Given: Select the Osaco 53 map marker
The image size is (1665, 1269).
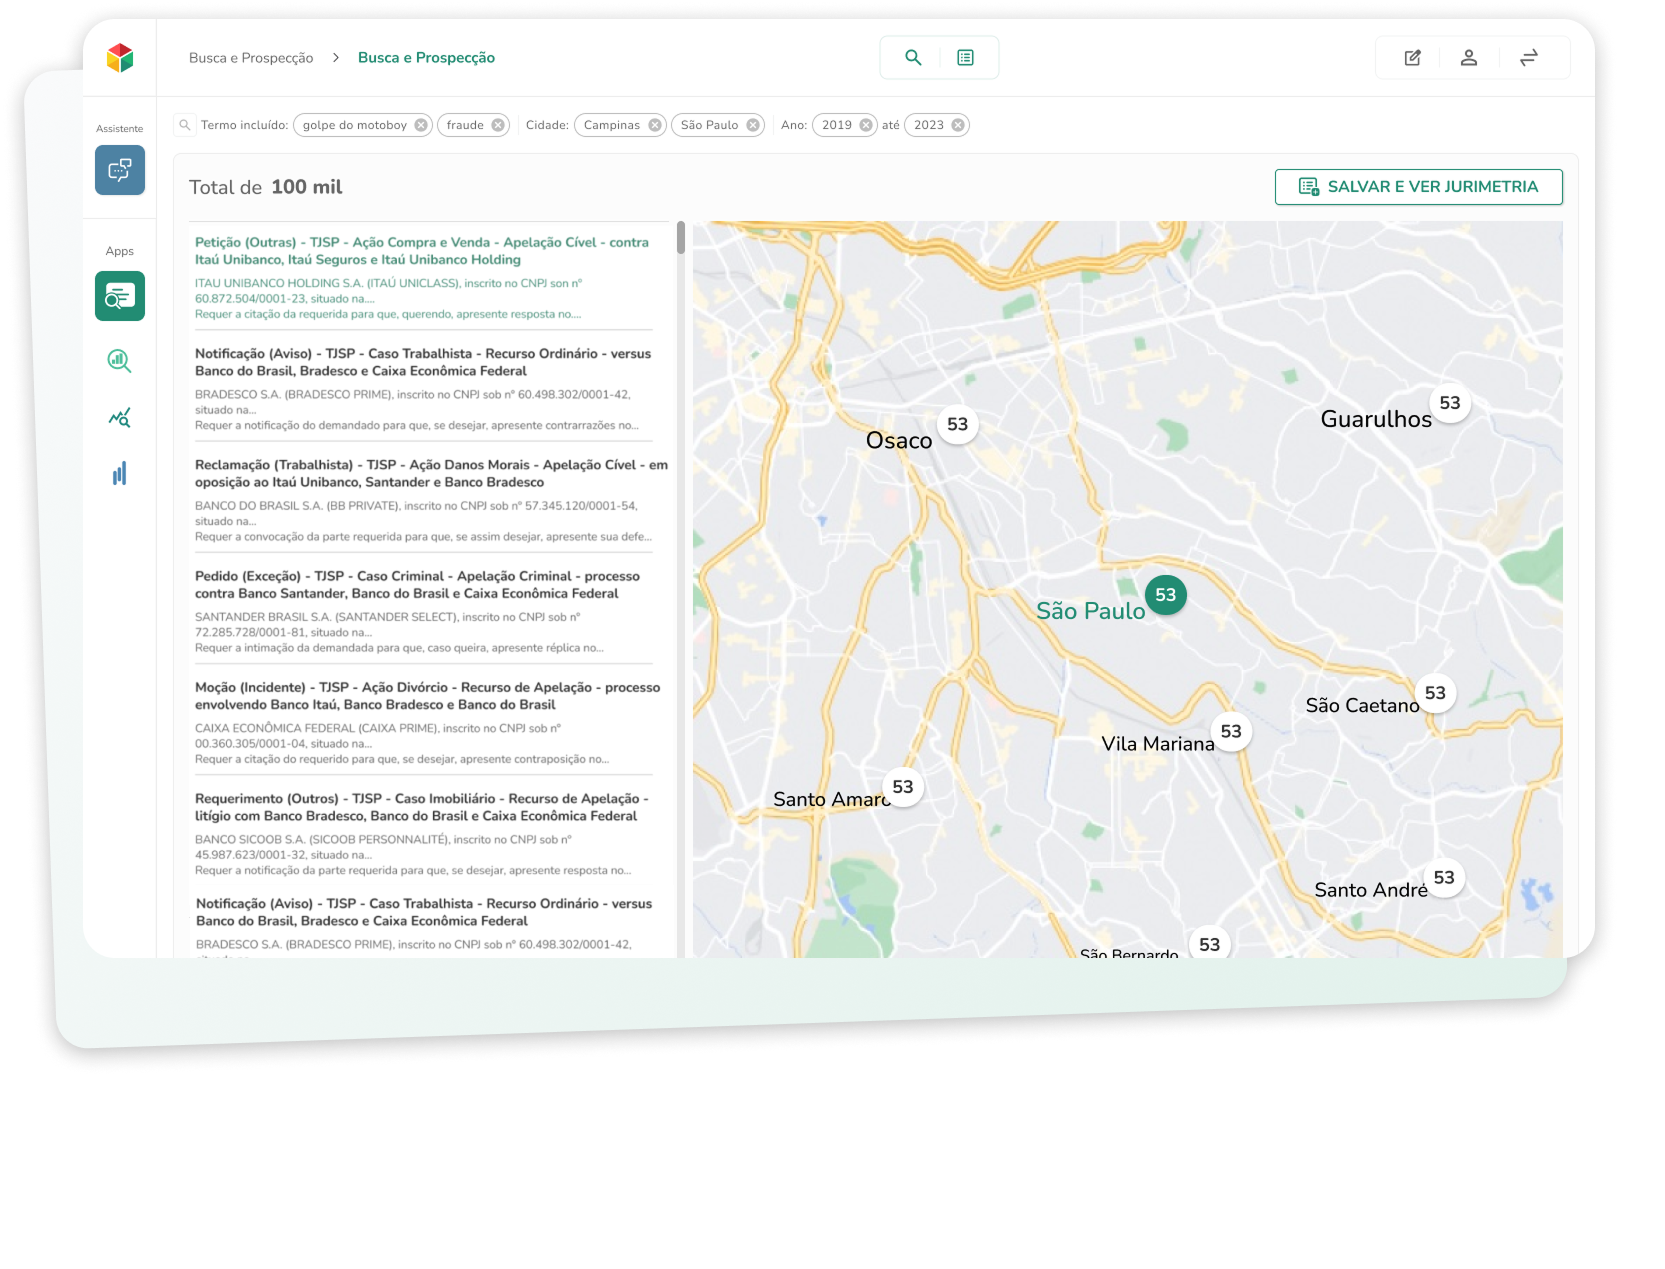Looking at the screenshot, I should [958, 424].
